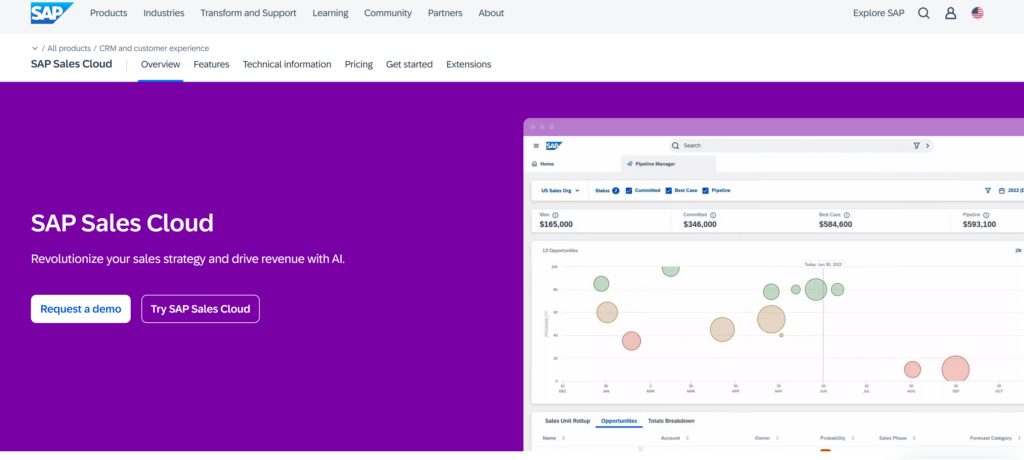Click inside the dashboard Search field
This screenshot has width=1024, height=460.
coord(801,146)
